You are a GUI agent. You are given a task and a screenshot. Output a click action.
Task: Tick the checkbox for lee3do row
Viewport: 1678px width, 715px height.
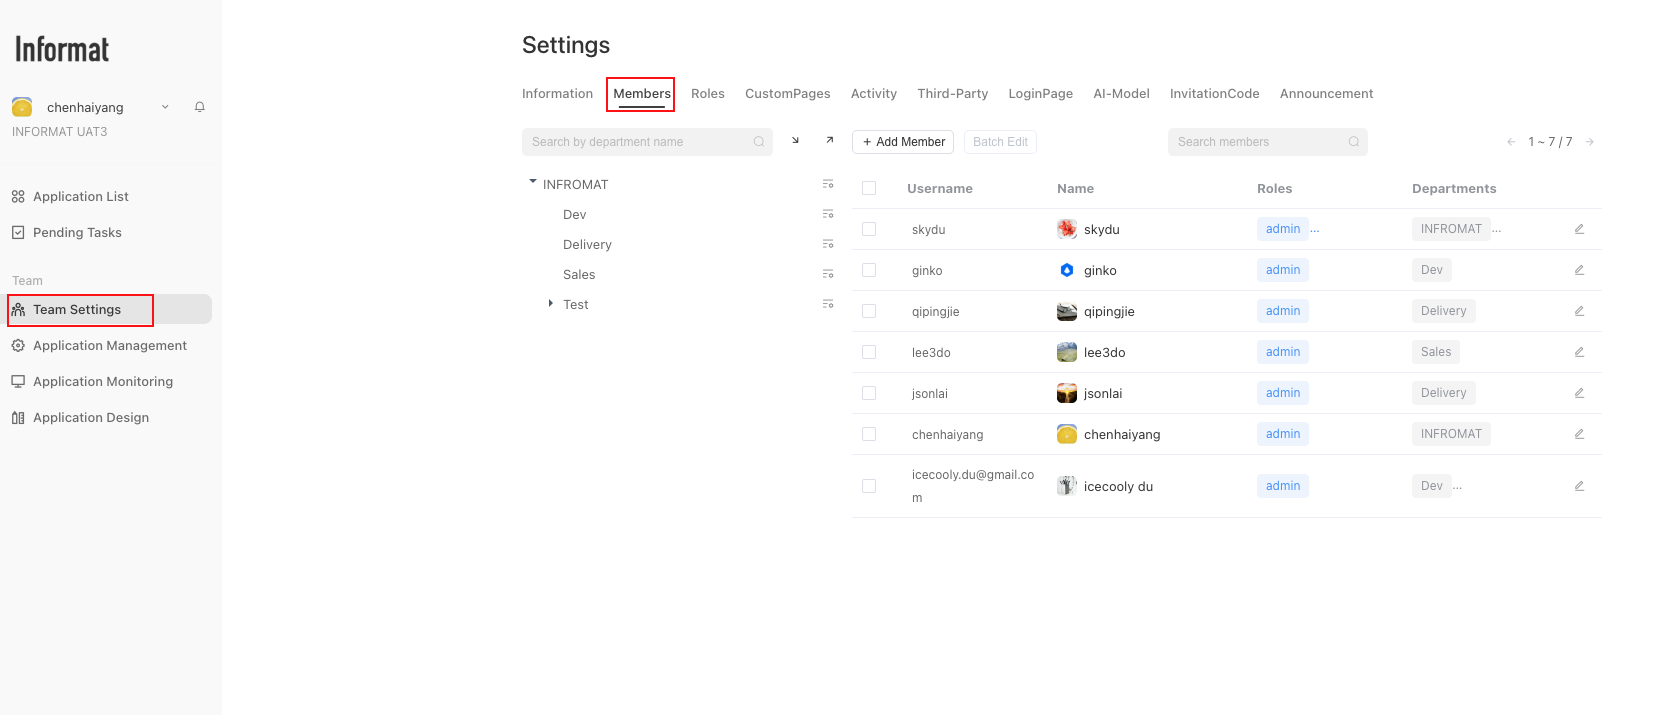coord(869,352)
